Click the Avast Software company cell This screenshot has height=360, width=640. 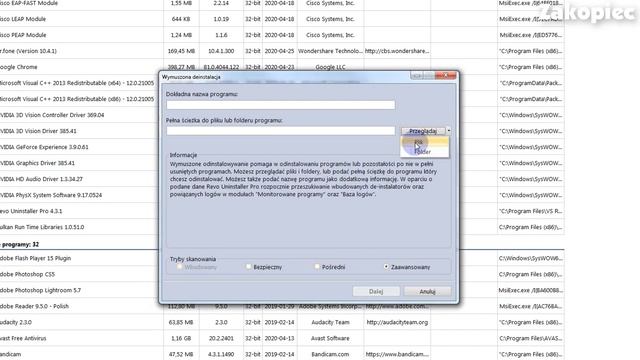coord(330,338)
